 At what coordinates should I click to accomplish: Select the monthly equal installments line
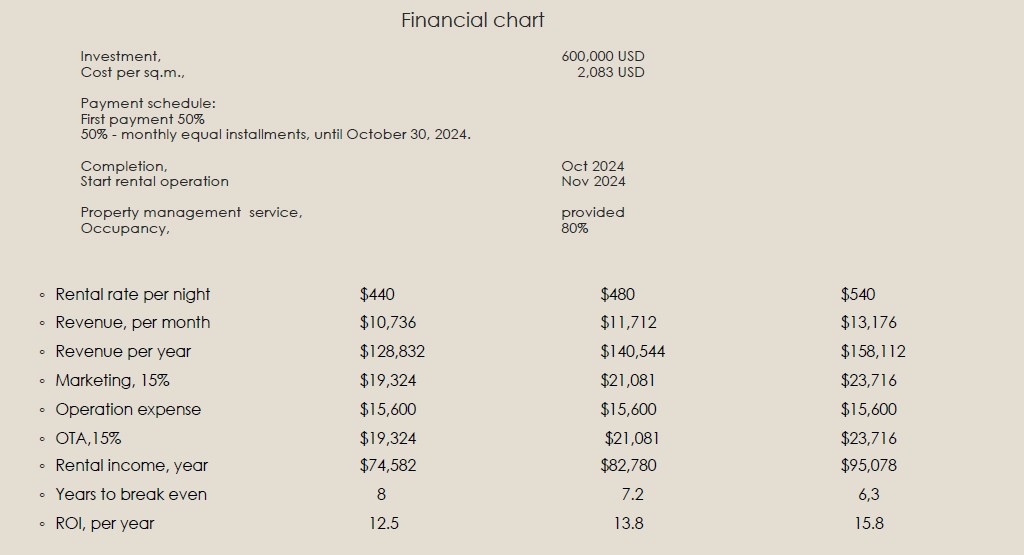(275, 134)
